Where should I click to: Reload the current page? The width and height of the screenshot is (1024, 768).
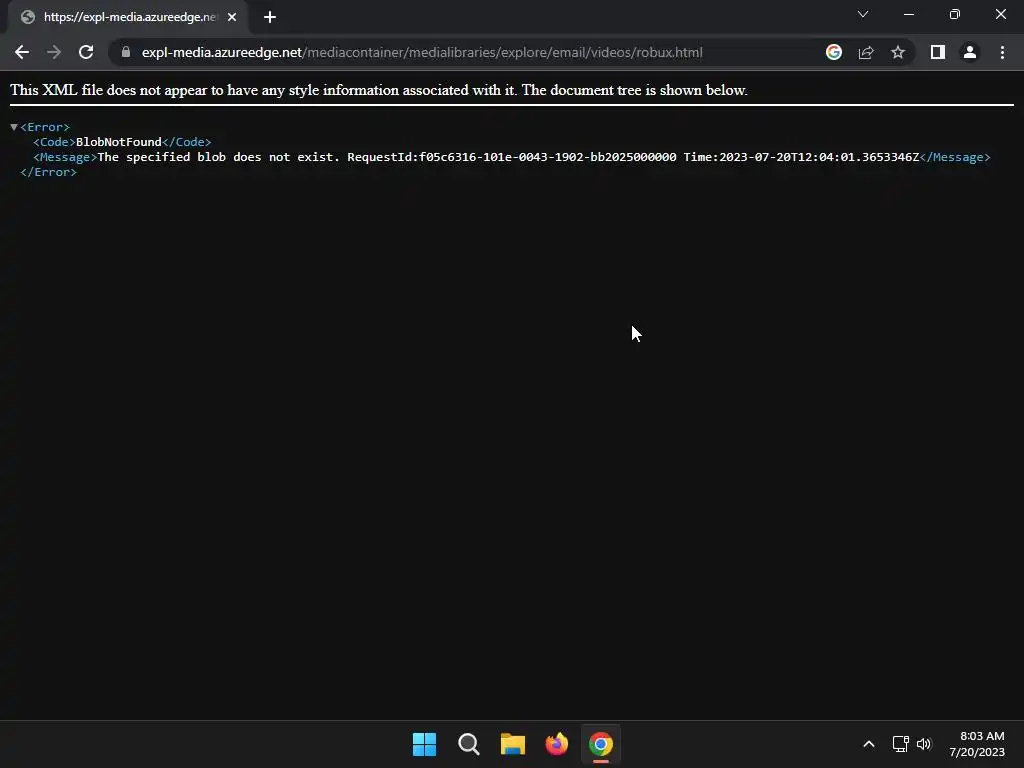pos(86,52)
